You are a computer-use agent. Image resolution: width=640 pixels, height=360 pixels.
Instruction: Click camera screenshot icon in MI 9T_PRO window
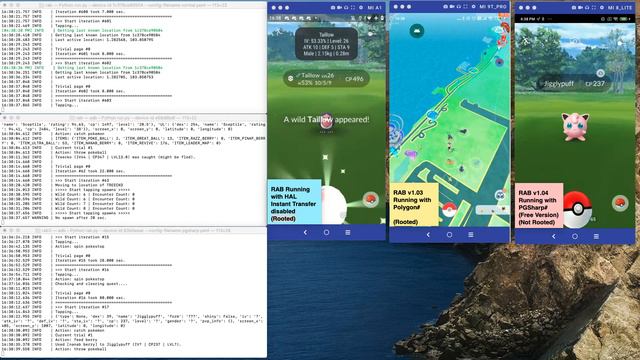(x=446, y=7)
